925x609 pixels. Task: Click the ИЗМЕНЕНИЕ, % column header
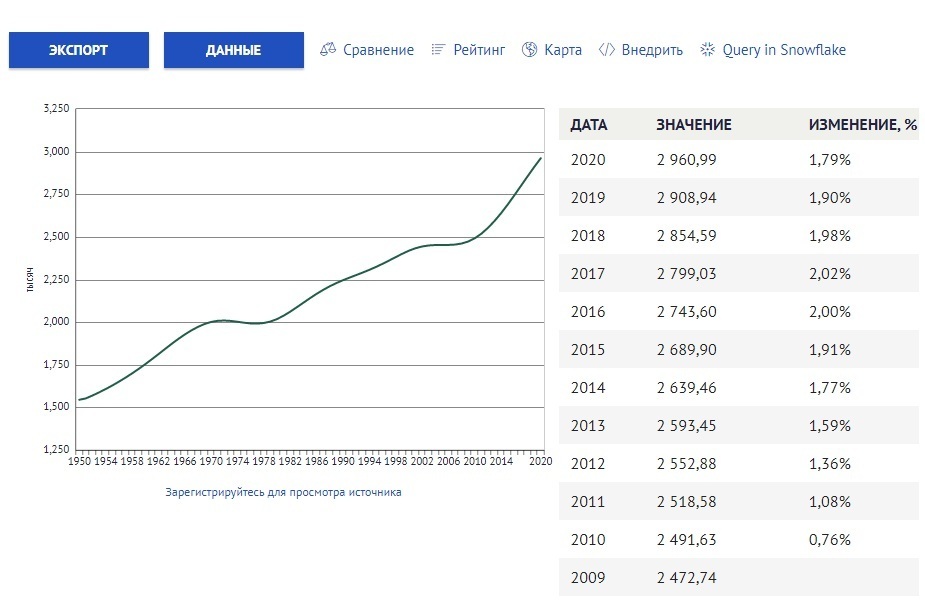862,125
